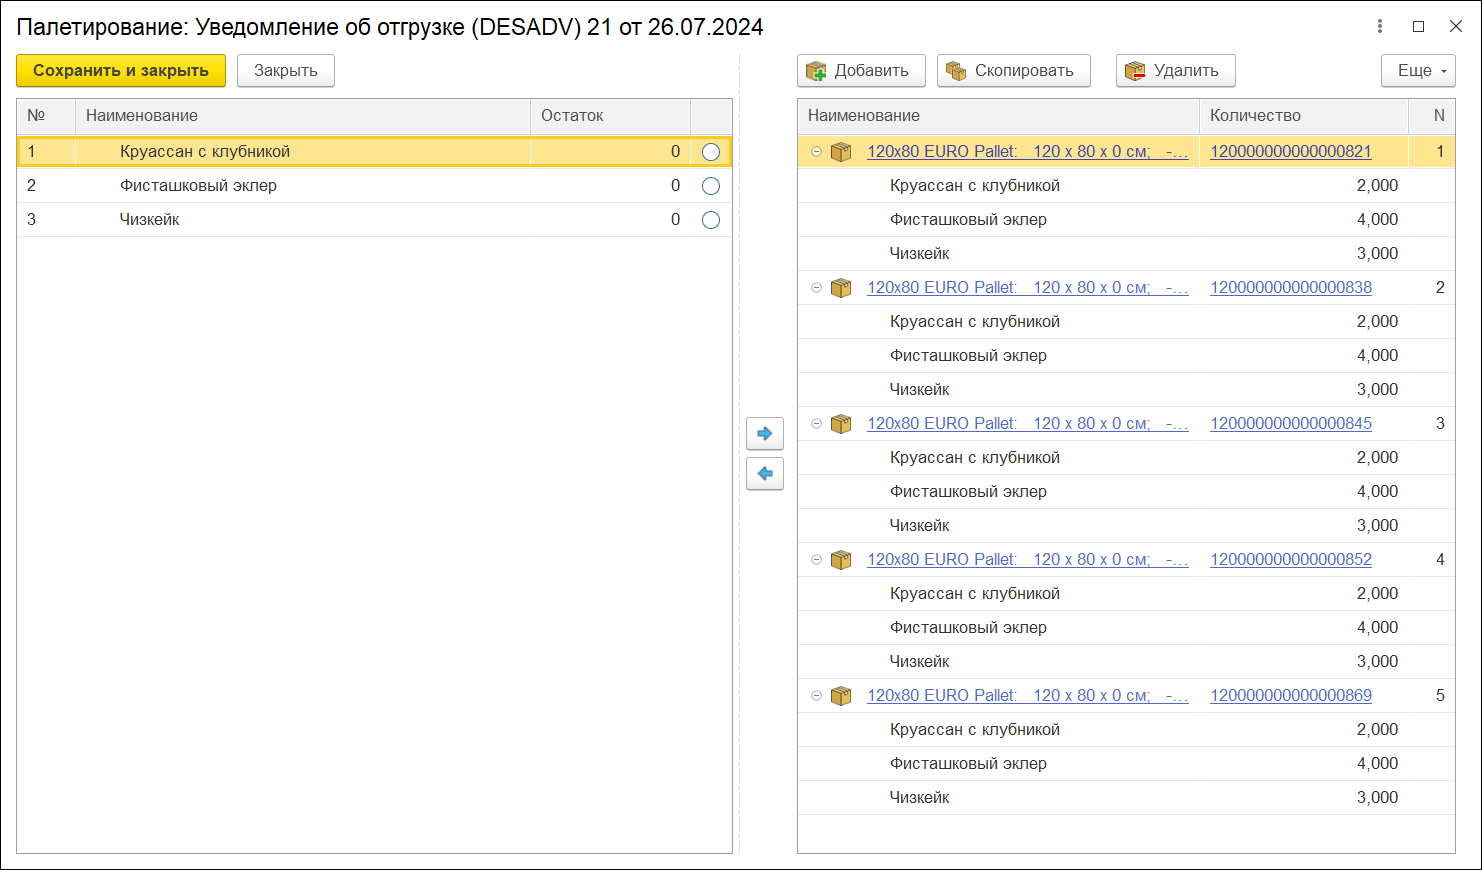1482x870 pixels.
Task: Open SSCC link 120000000000000869
Action: [x=1291, y=695]
